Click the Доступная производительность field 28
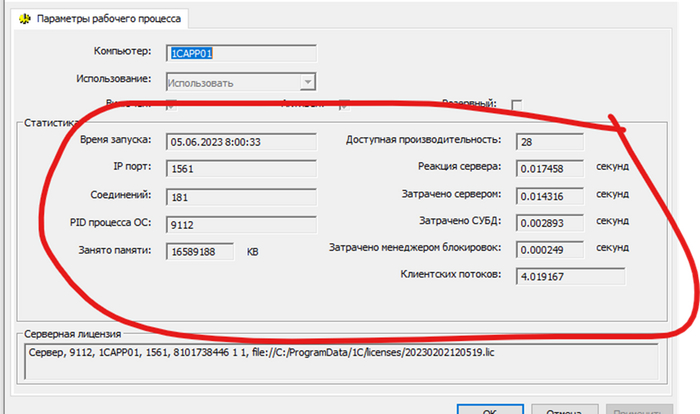Viewport: 700px width, 414px height. pyautogui.click(x=550, y=142)
